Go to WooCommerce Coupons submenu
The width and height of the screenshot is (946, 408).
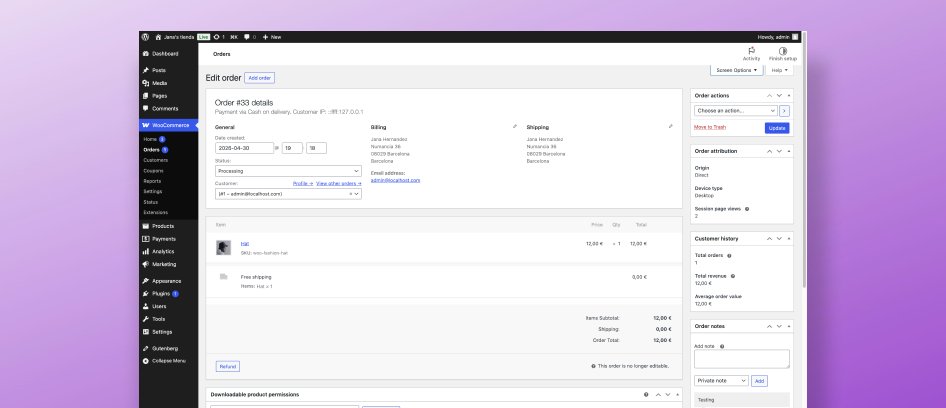[x=153, y=171]
